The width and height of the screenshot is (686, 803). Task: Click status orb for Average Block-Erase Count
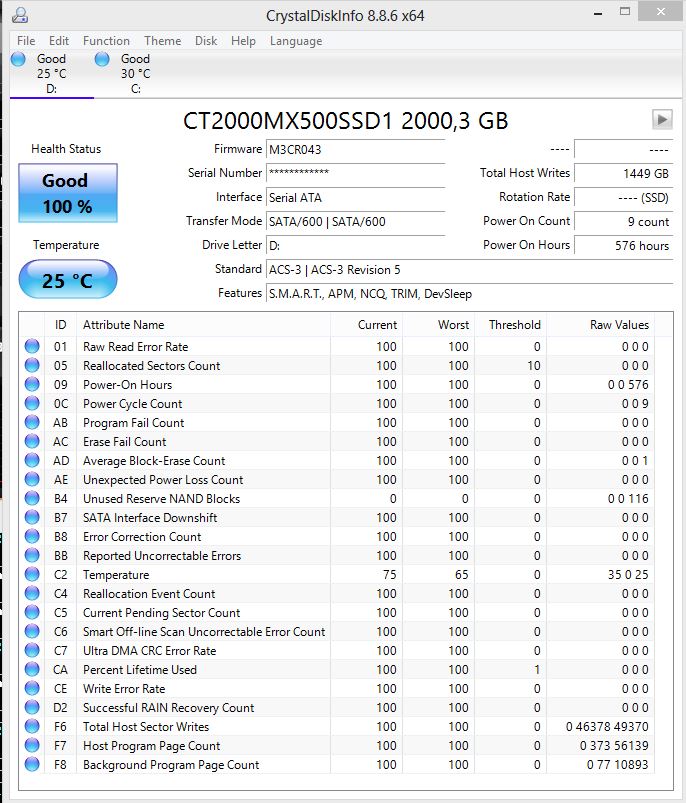tap(32, 460)
